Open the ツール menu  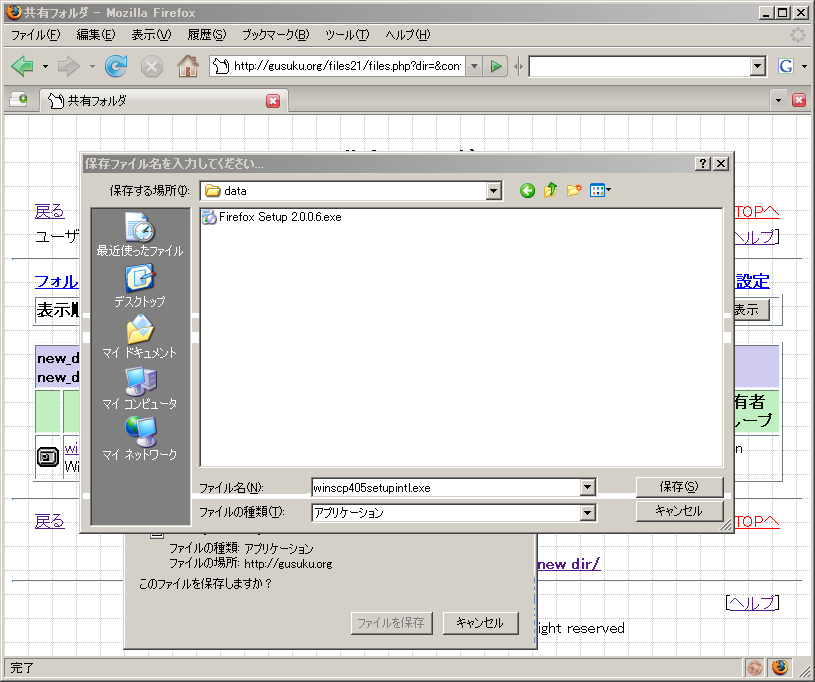click(x=347, y=34)
